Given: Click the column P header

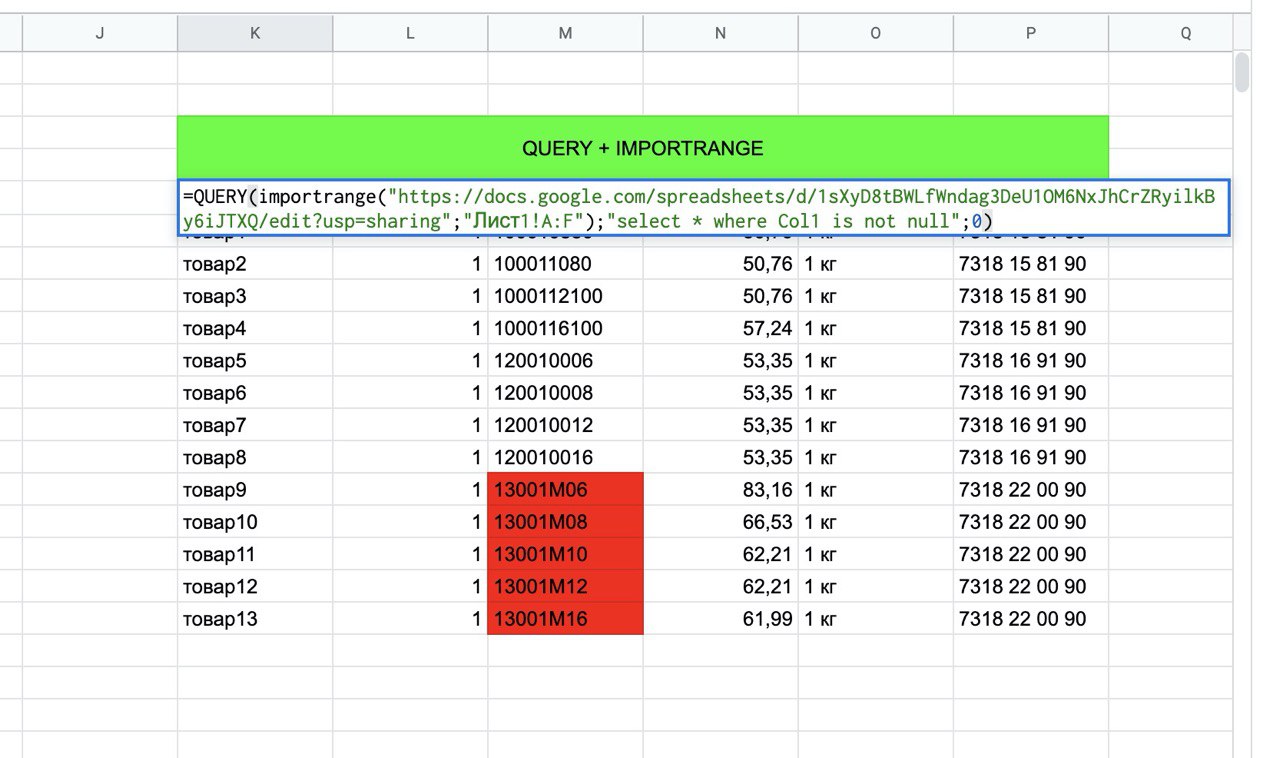Looking at the screenshot, I should [1030, 33].
